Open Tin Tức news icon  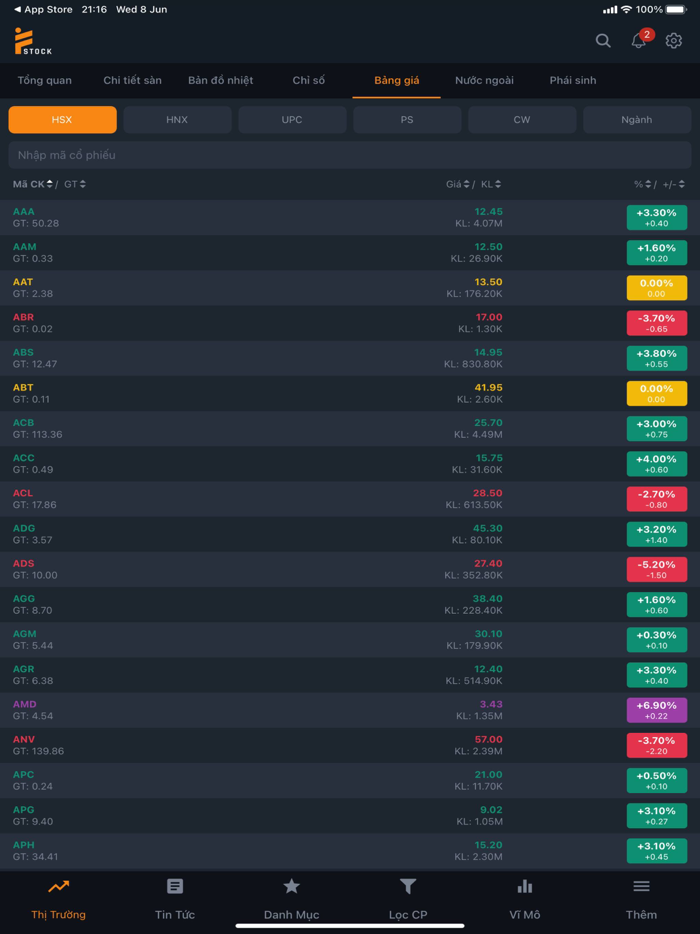(x=175, y=886)
